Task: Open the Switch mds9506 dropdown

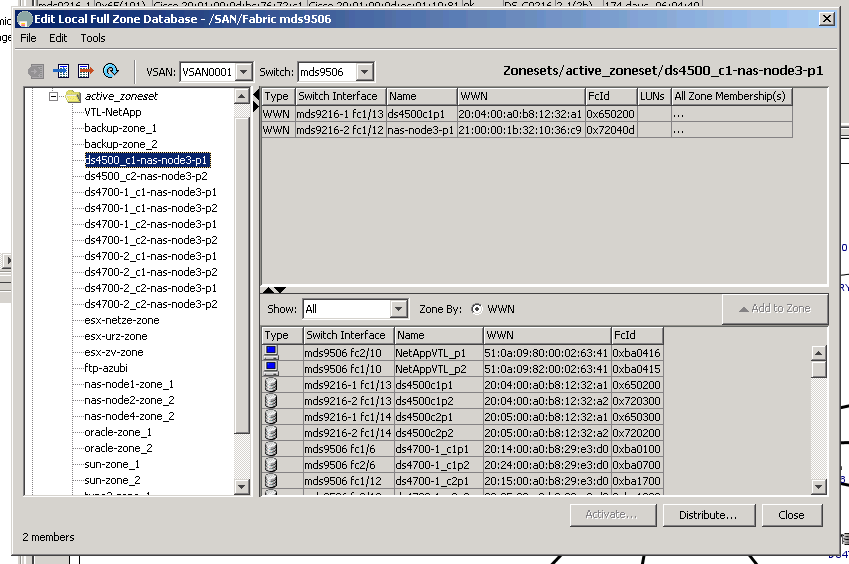Action: click(364, 72)
